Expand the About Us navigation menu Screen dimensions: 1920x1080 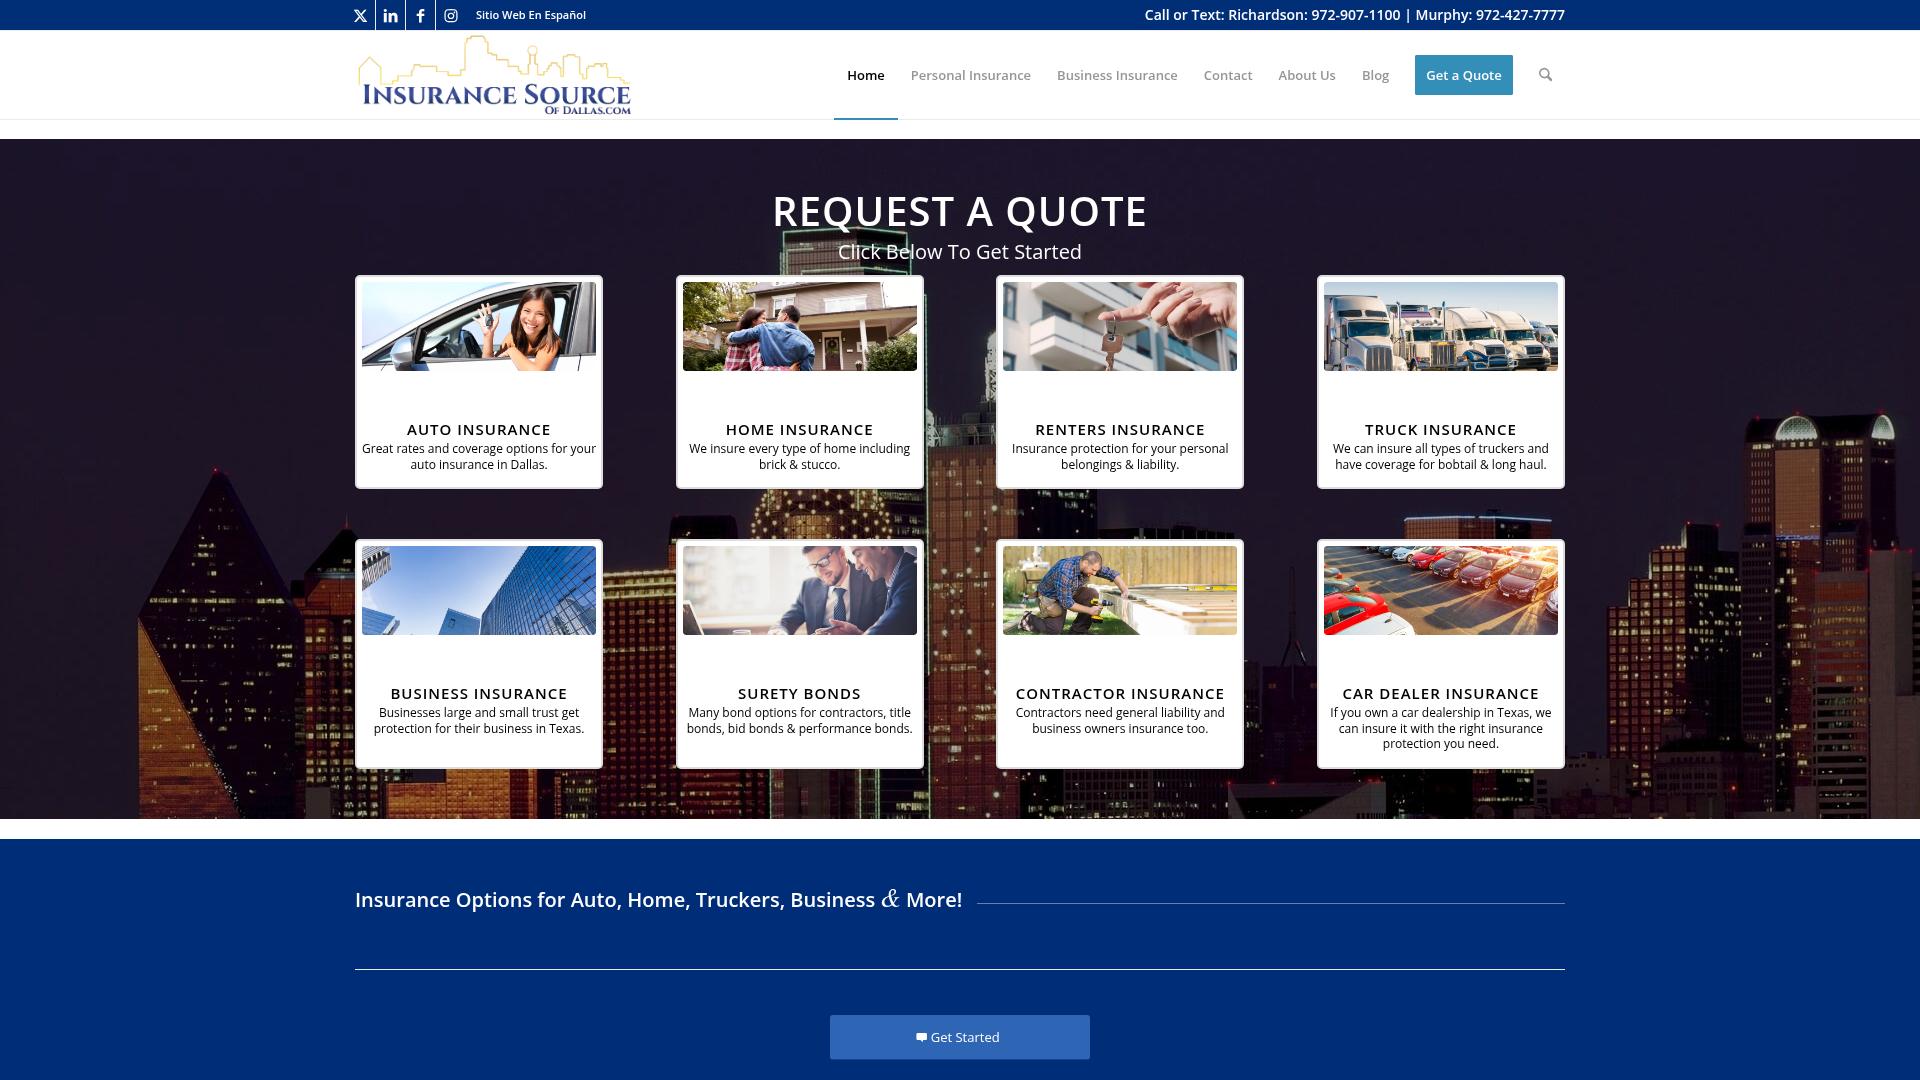[x=1306, y=75]
